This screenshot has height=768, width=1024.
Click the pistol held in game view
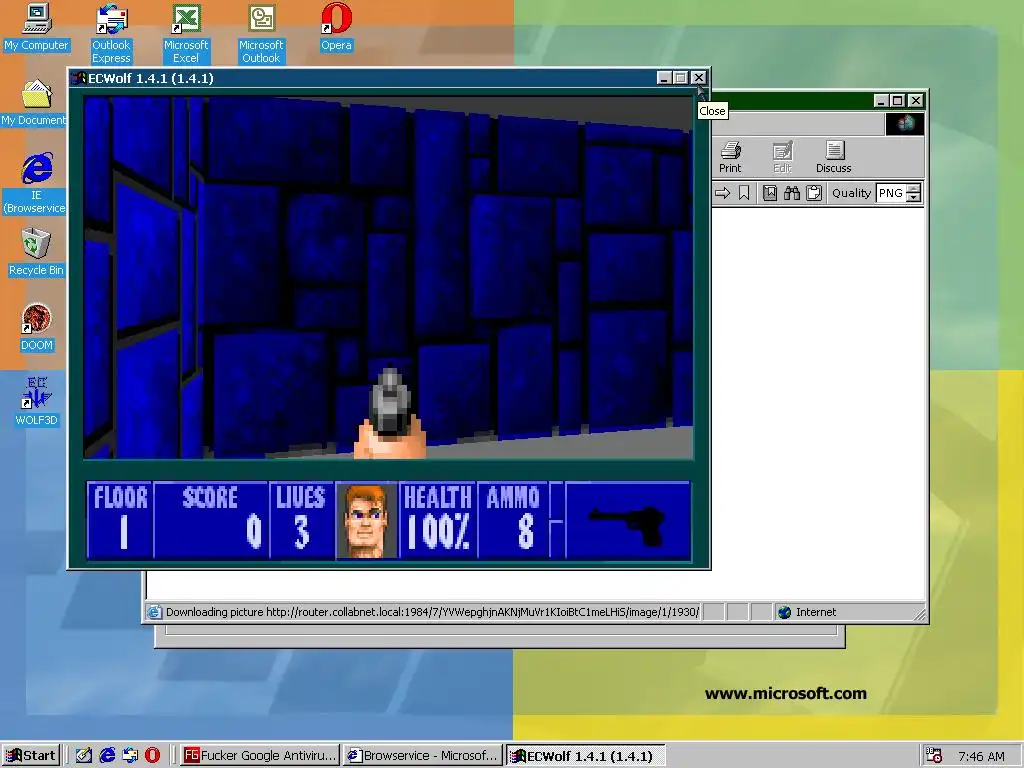390,413
